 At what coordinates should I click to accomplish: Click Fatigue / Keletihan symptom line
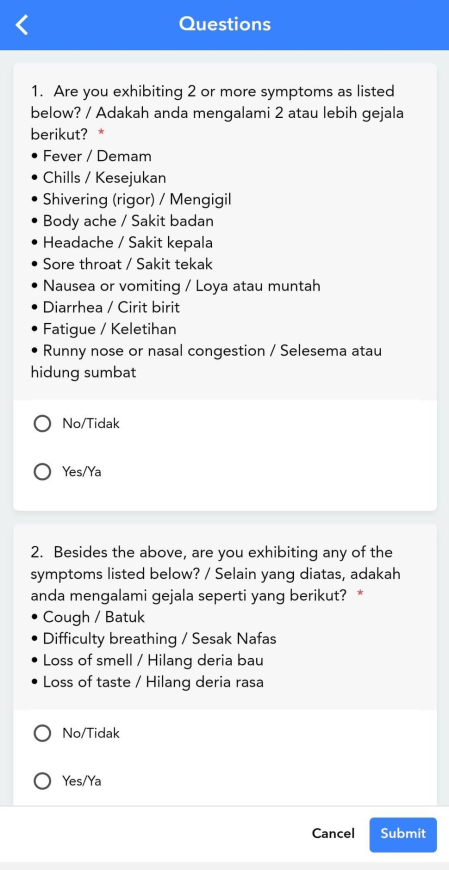104,329
